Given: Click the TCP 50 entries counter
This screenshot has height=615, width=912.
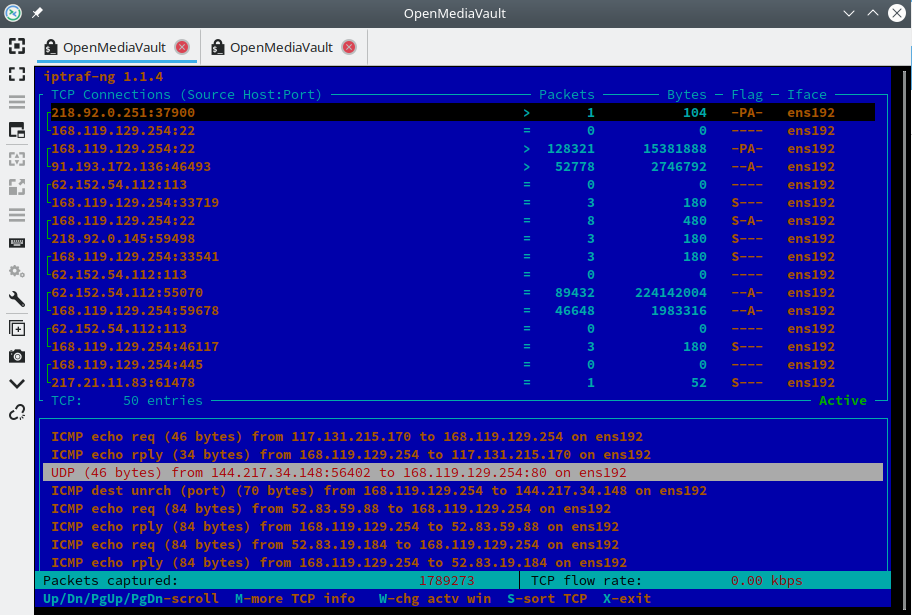Looking at the screenshot, I should (x=127, y=400).
